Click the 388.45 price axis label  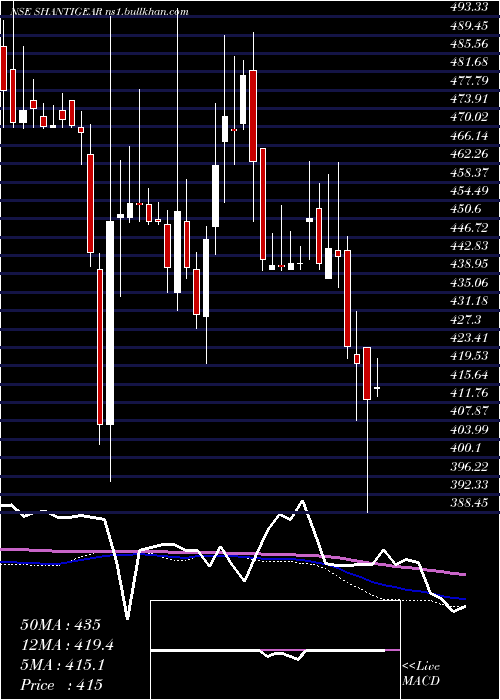468,503
